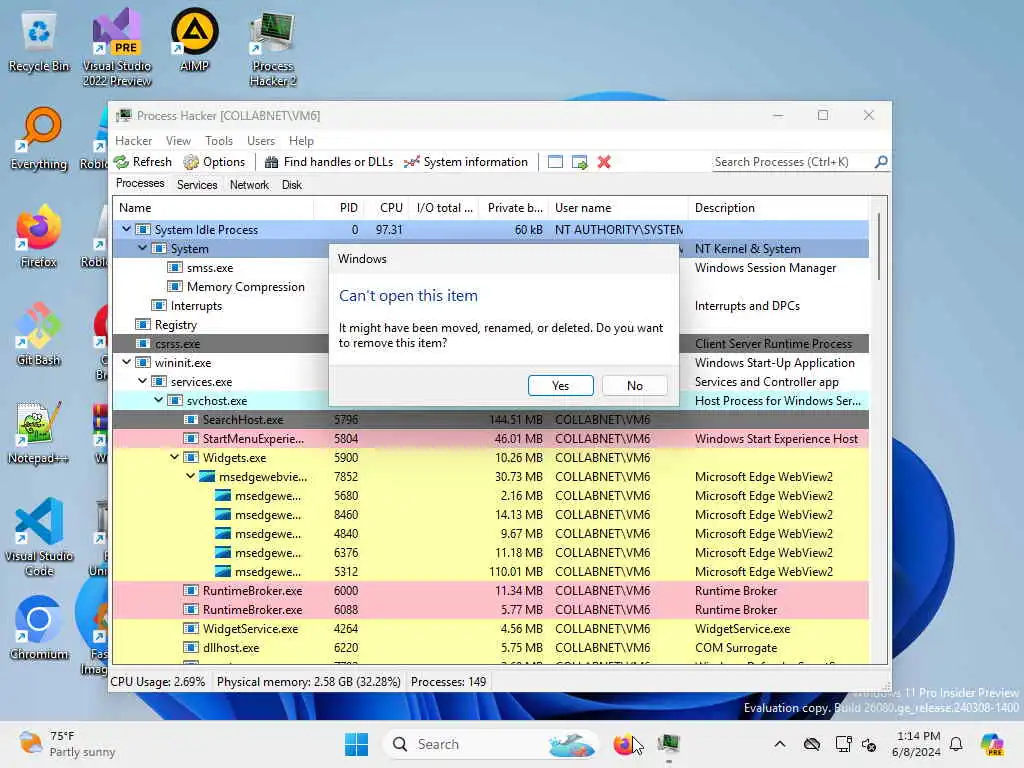Open the Tools menu

(x=219, y=140)
